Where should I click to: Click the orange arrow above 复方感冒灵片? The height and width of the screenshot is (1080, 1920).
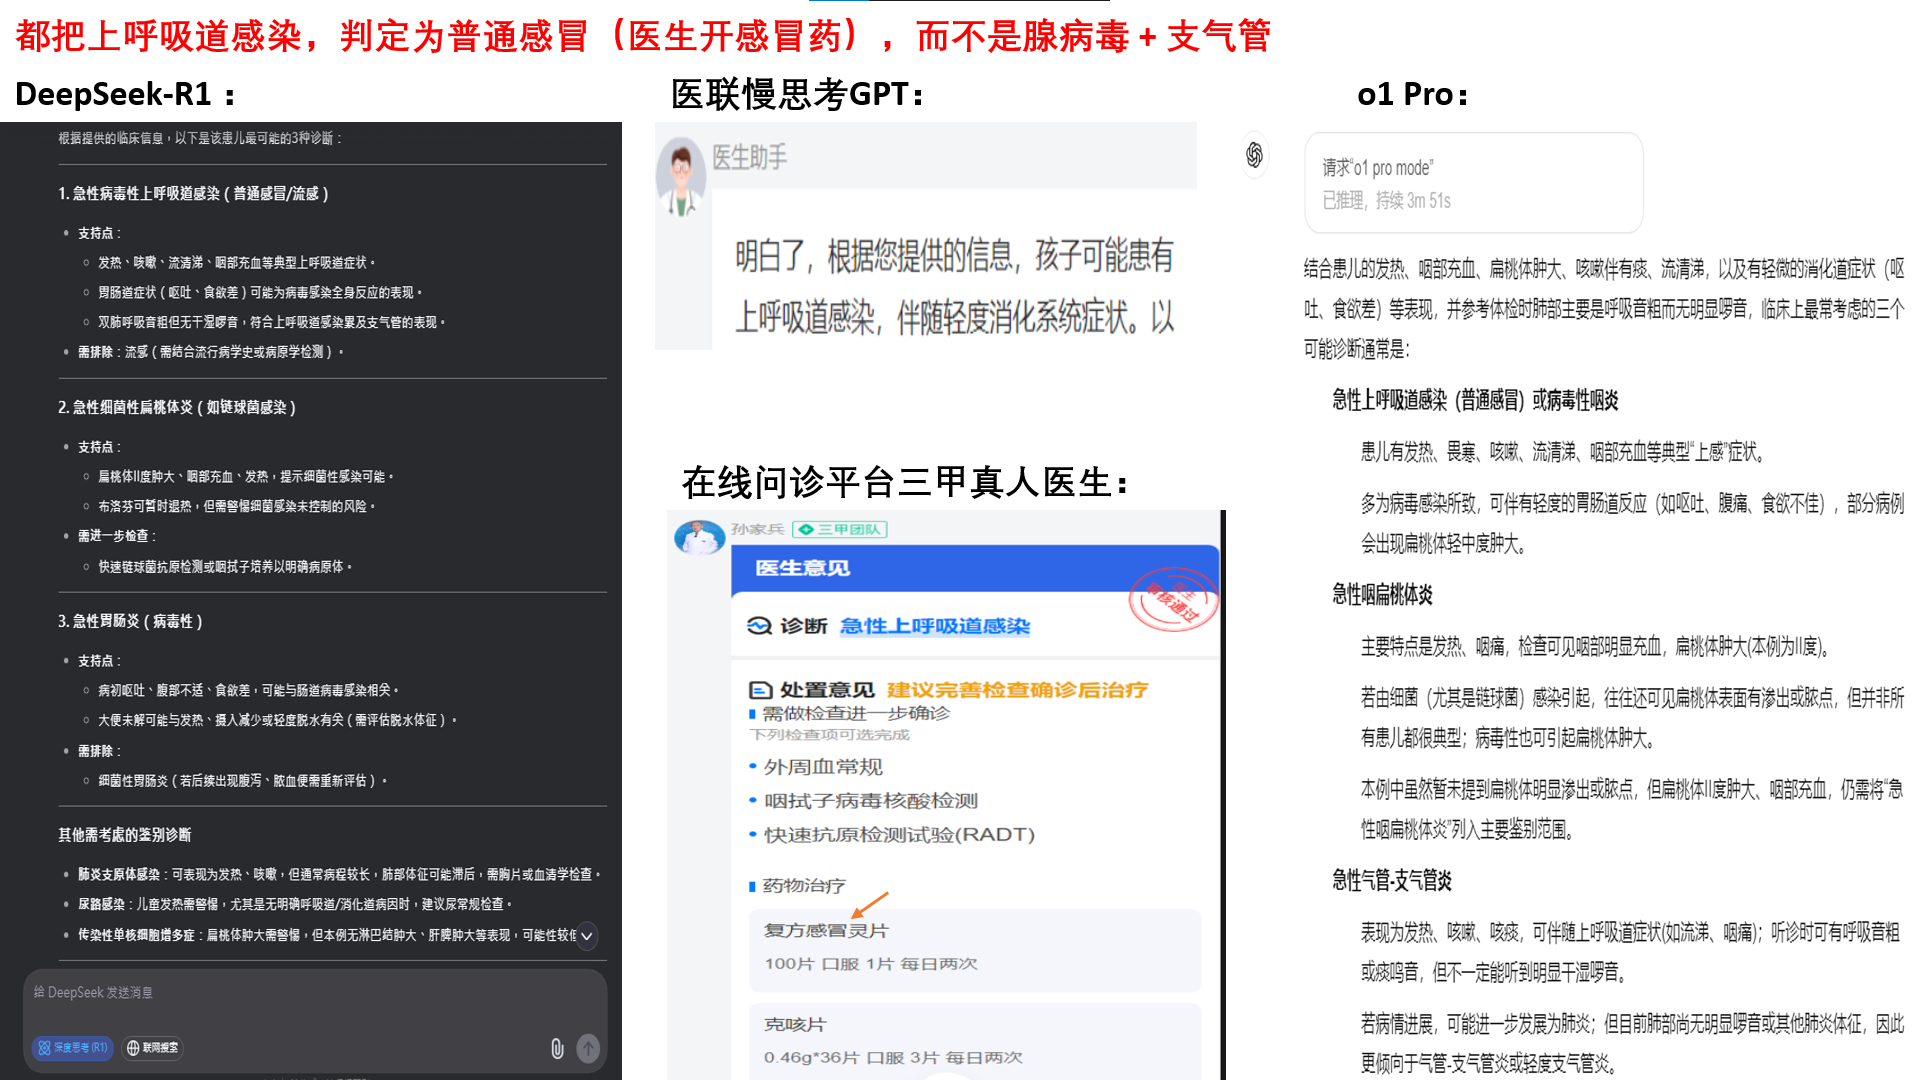(869, 905)
